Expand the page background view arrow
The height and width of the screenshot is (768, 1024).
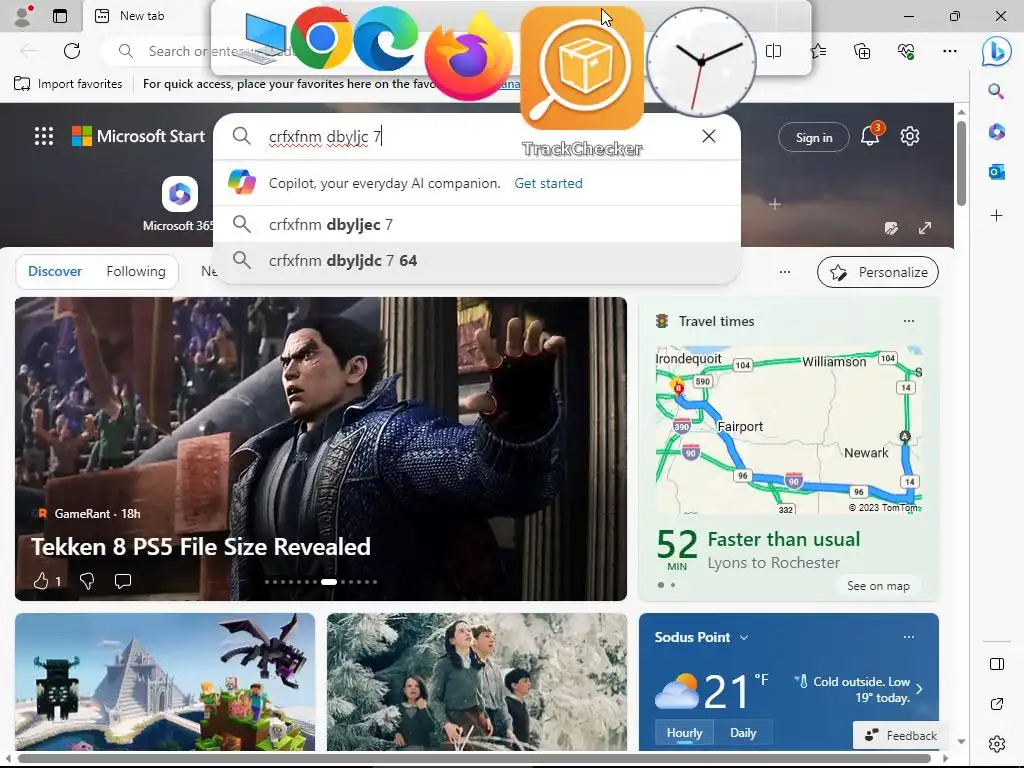925,228
